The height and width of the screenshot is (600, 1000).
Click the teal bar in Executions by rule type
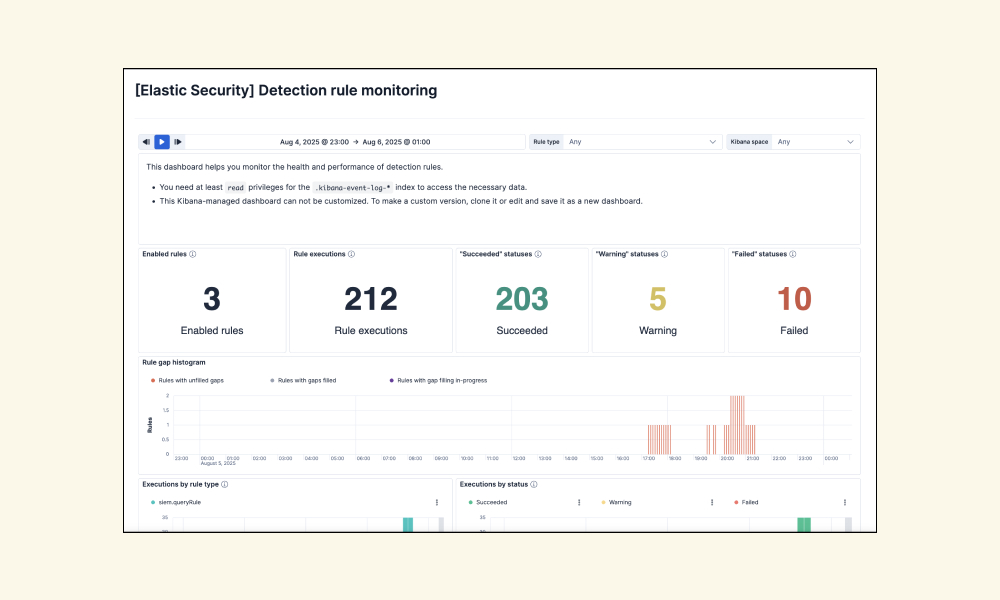[x=408, y=525]
